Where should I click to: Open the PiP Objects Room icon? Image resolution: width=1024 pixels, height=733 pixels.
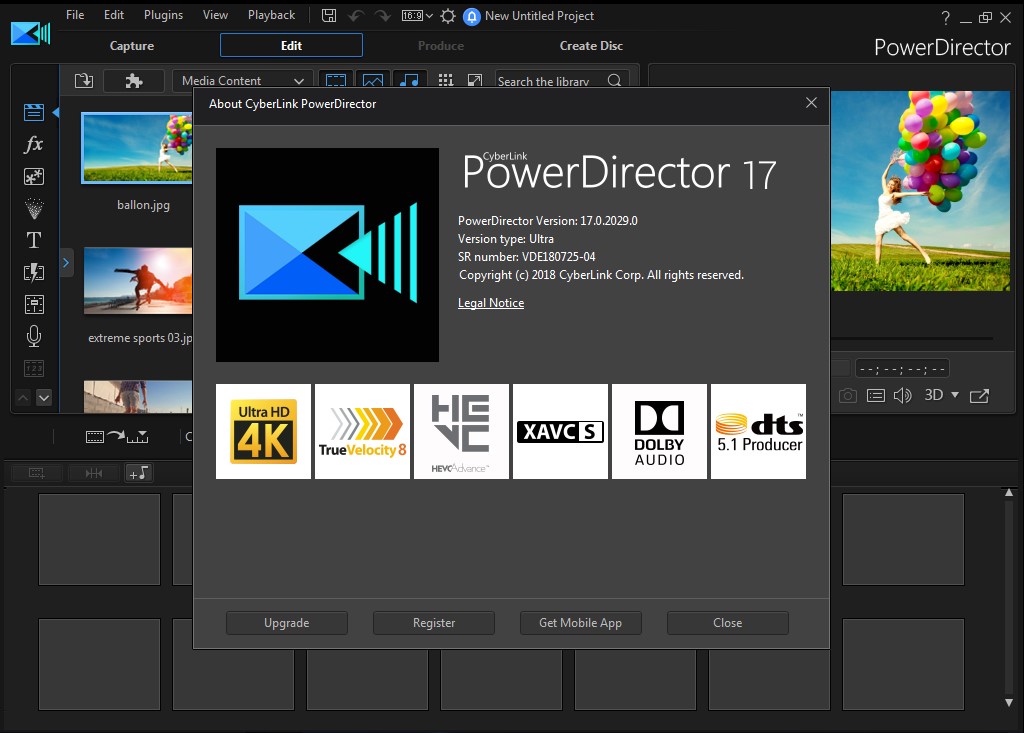[x=34, y=176]
